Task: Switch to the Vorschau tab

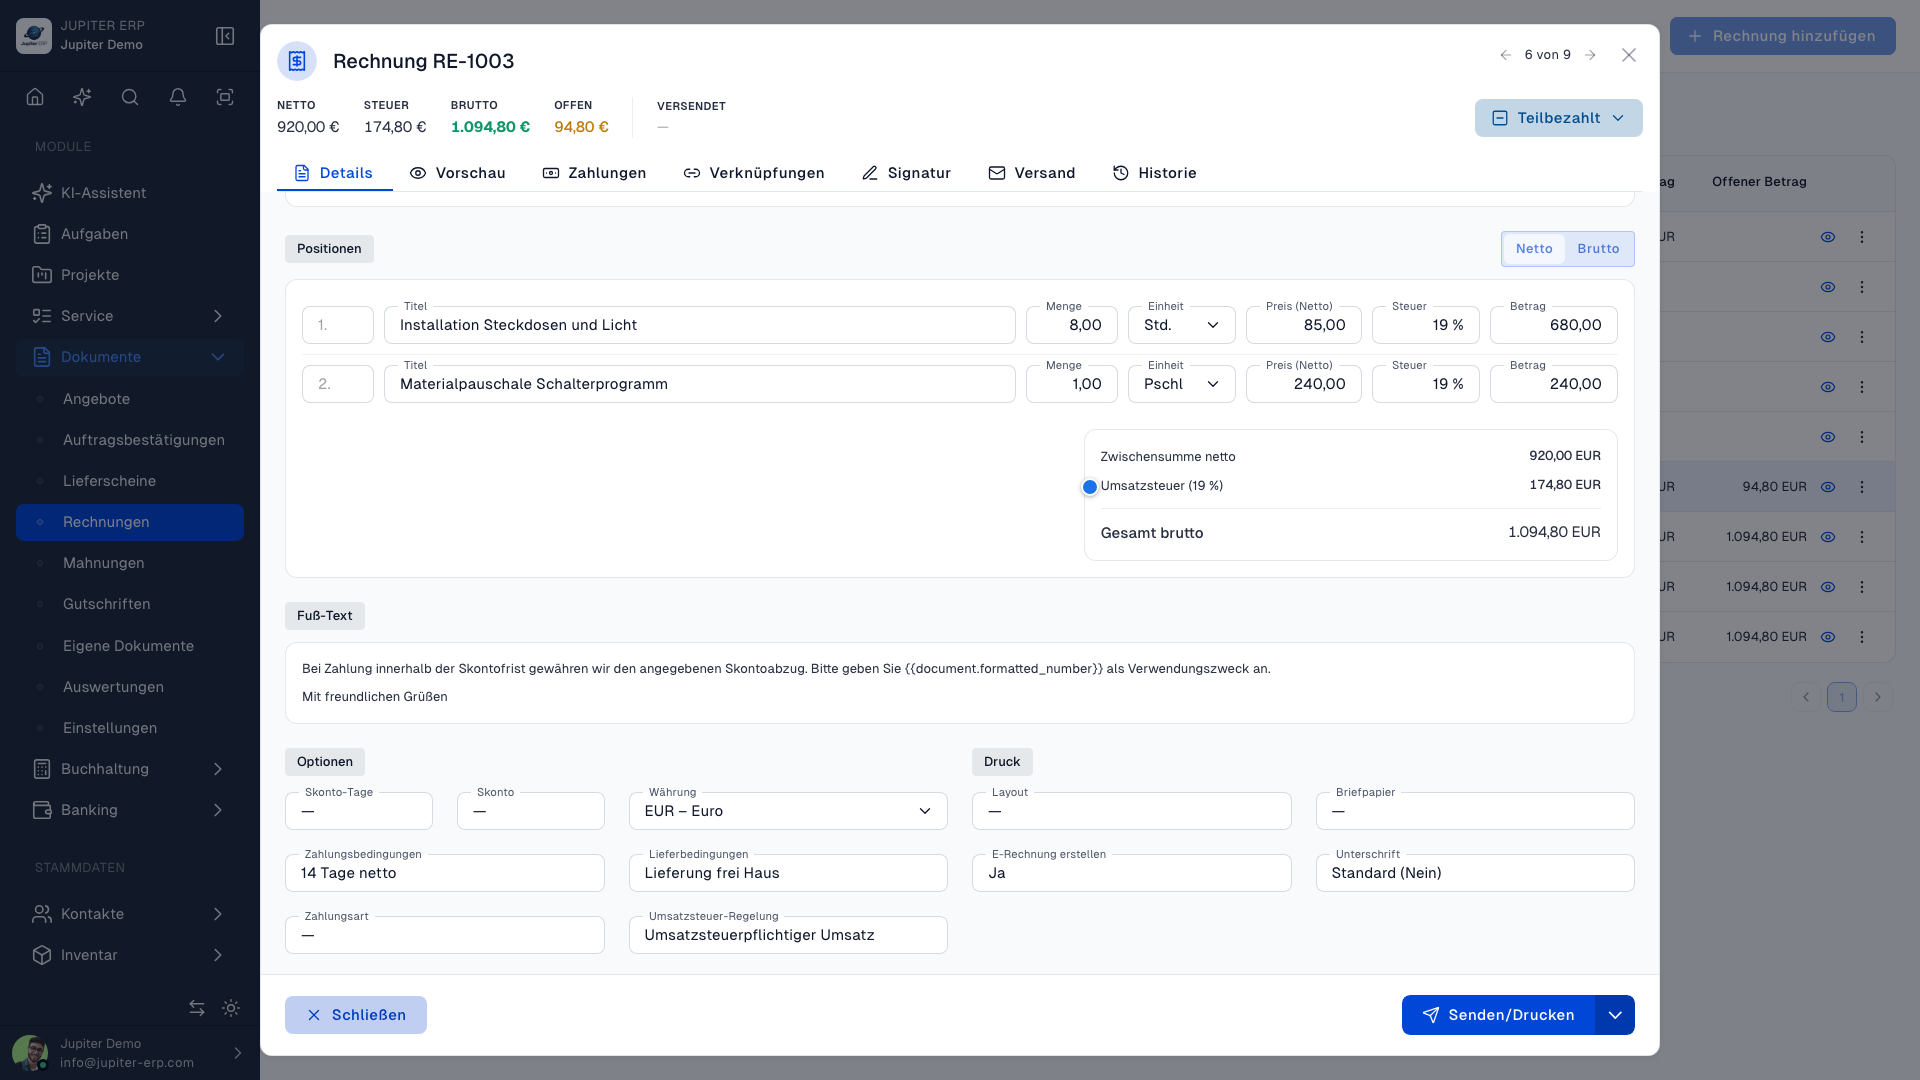Action: click(x=457, y=173)
